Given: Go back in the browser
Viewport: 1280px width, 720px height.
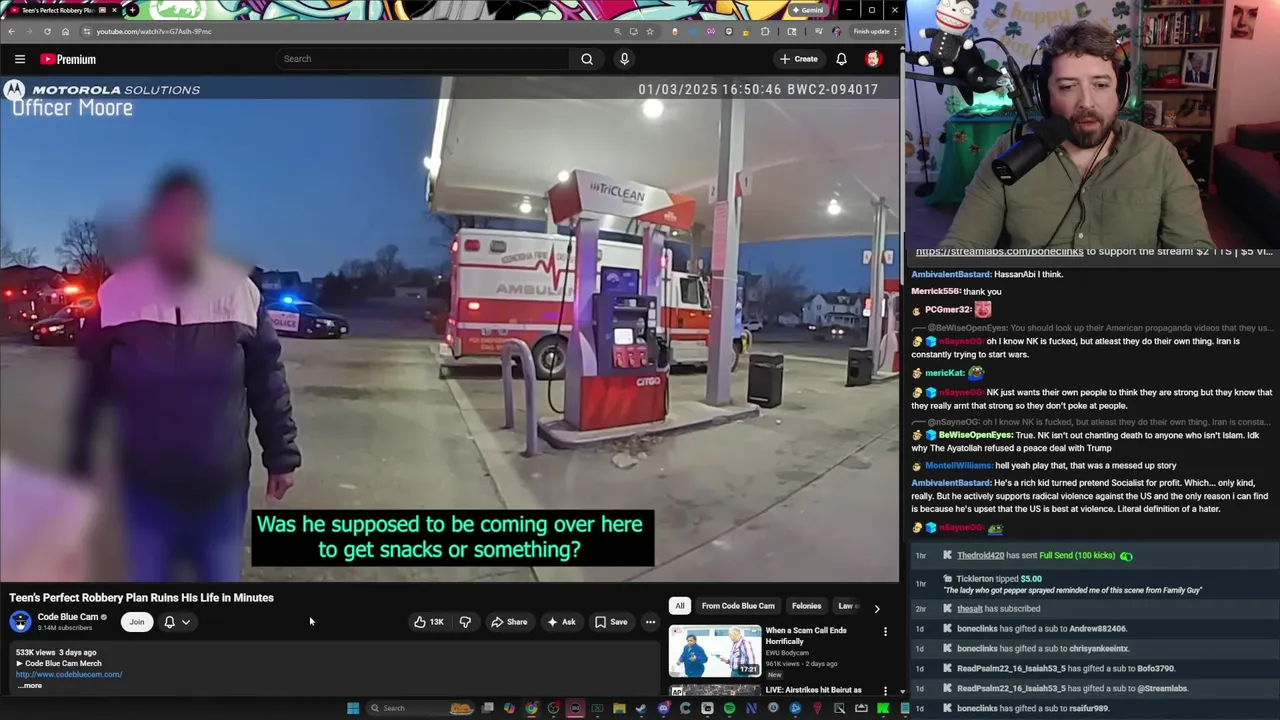Looking at the screenshot, I should pyautogui.click(x=11, y=31).
